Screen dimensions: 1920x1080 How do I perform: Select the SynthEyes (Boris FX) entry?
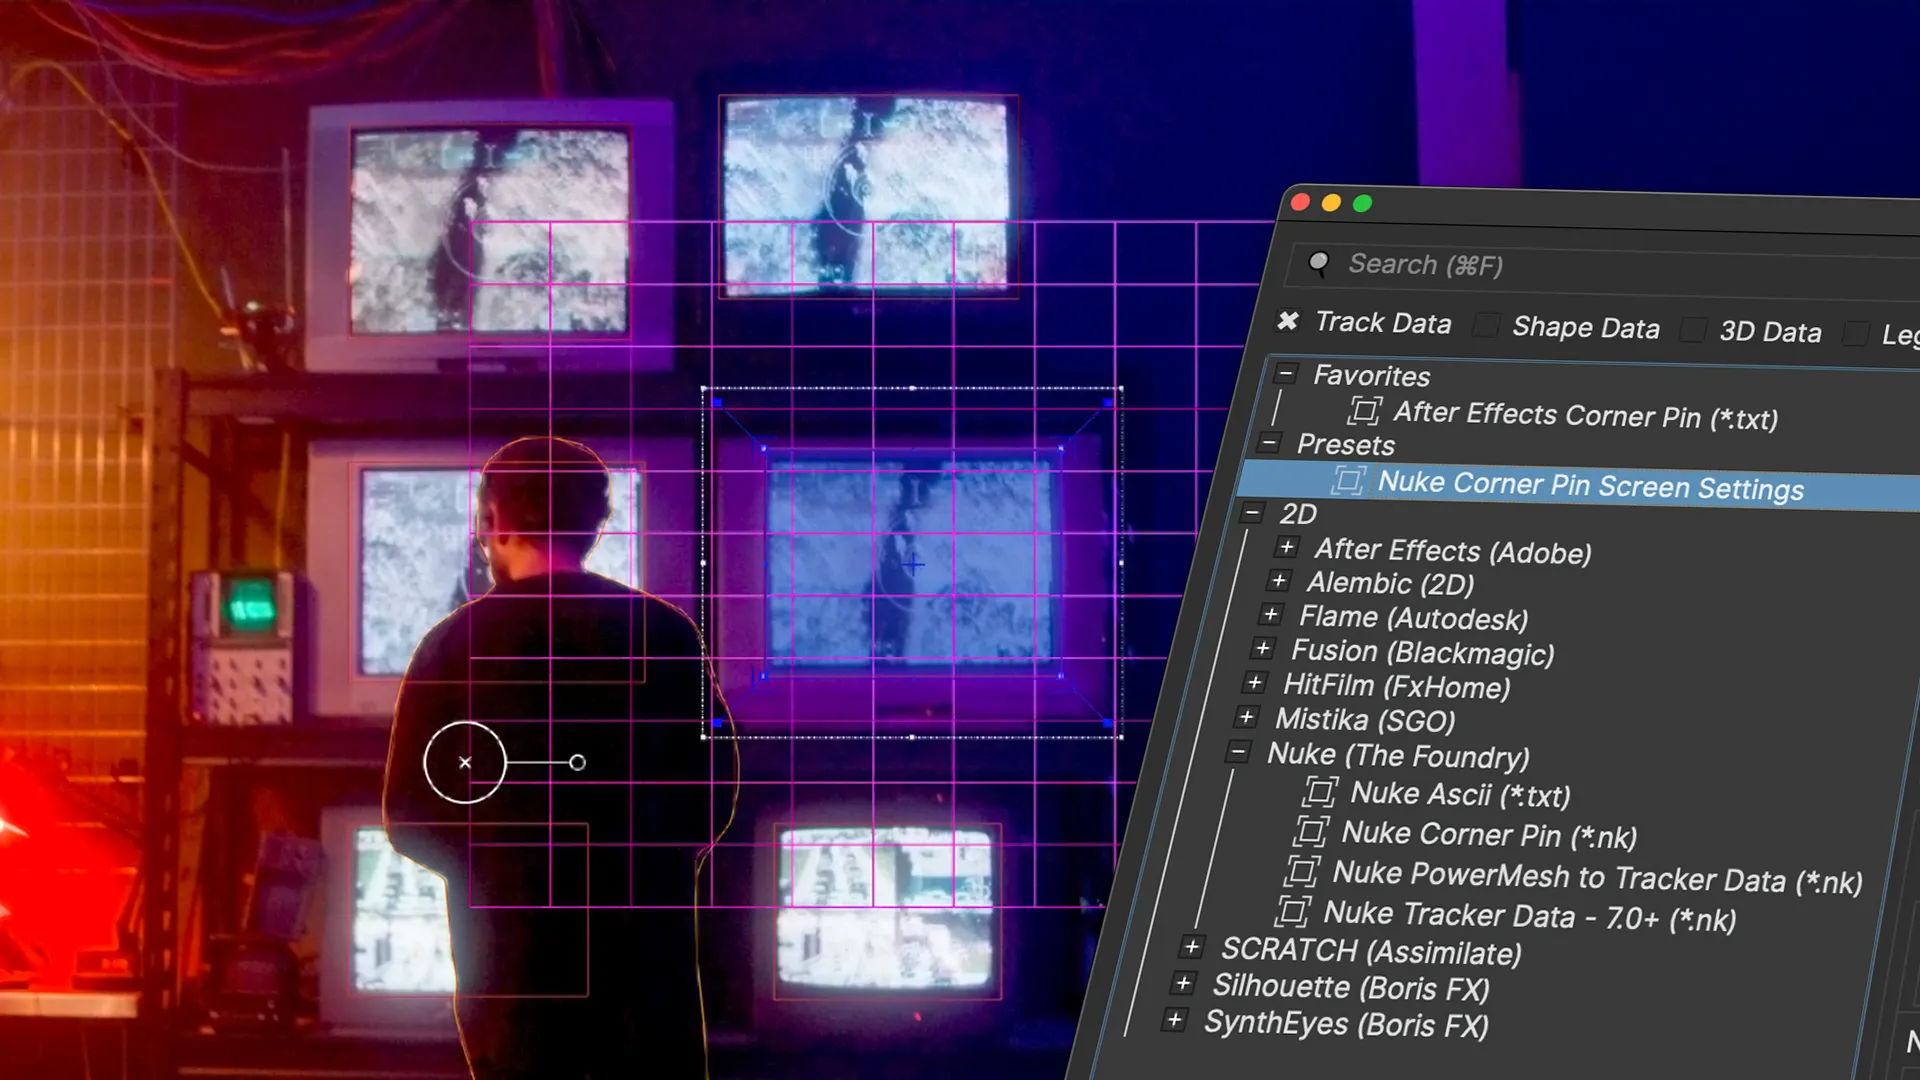click(1346, 1024)
